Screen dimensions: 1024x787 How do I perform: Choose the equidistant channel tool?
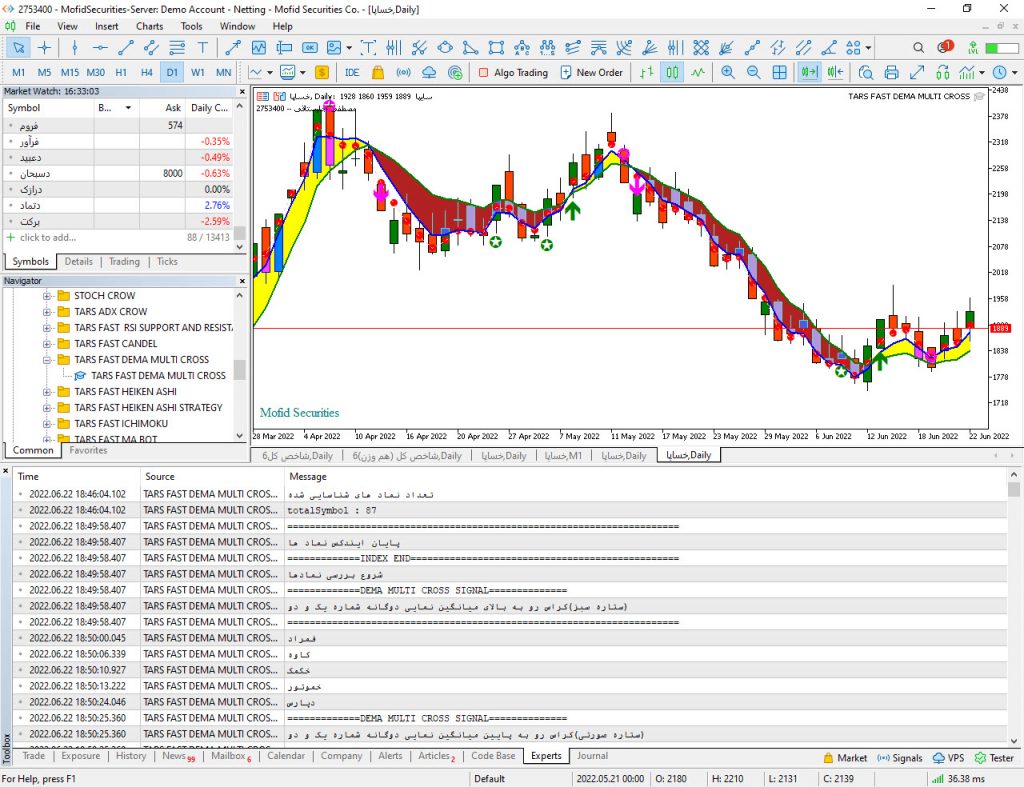pos(151,48)
